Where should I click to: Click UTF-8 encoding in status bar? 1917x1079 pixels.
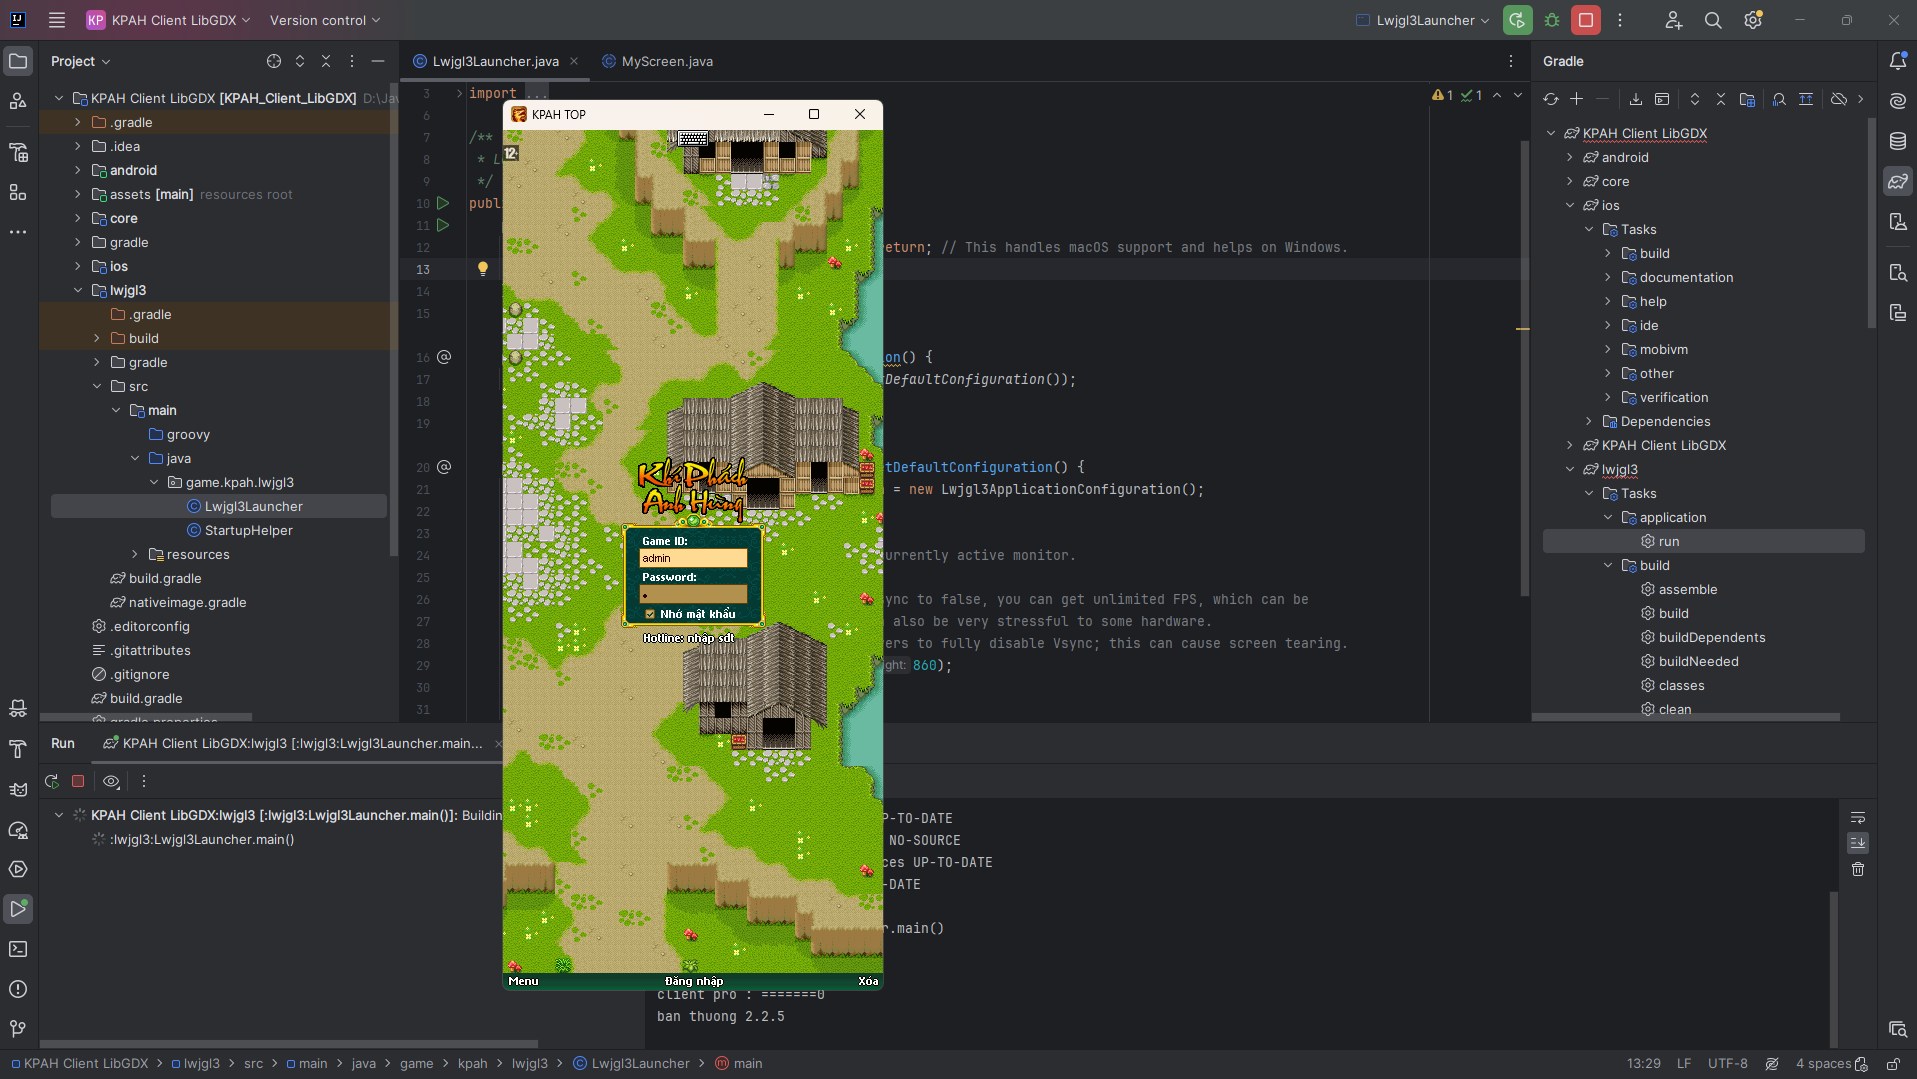coord(1727,1064)
